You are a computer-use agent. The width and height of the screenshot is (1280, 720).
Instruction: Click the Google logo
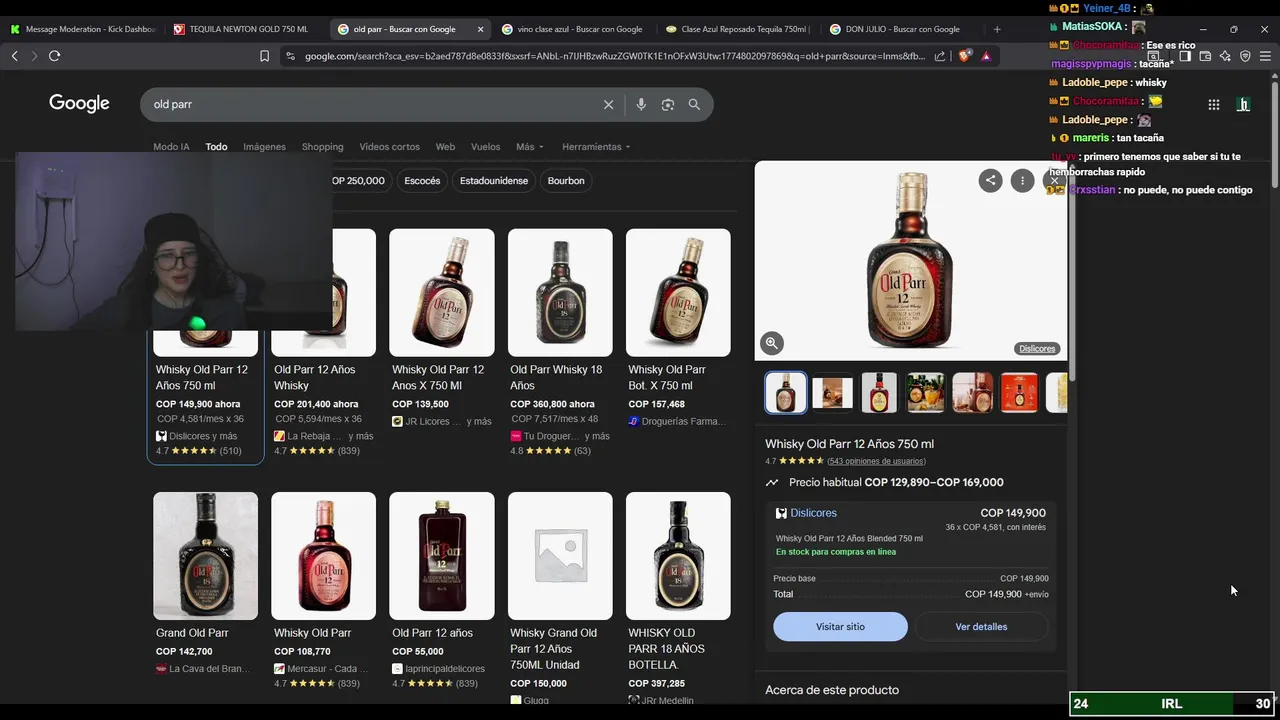[x=79, y=103]
